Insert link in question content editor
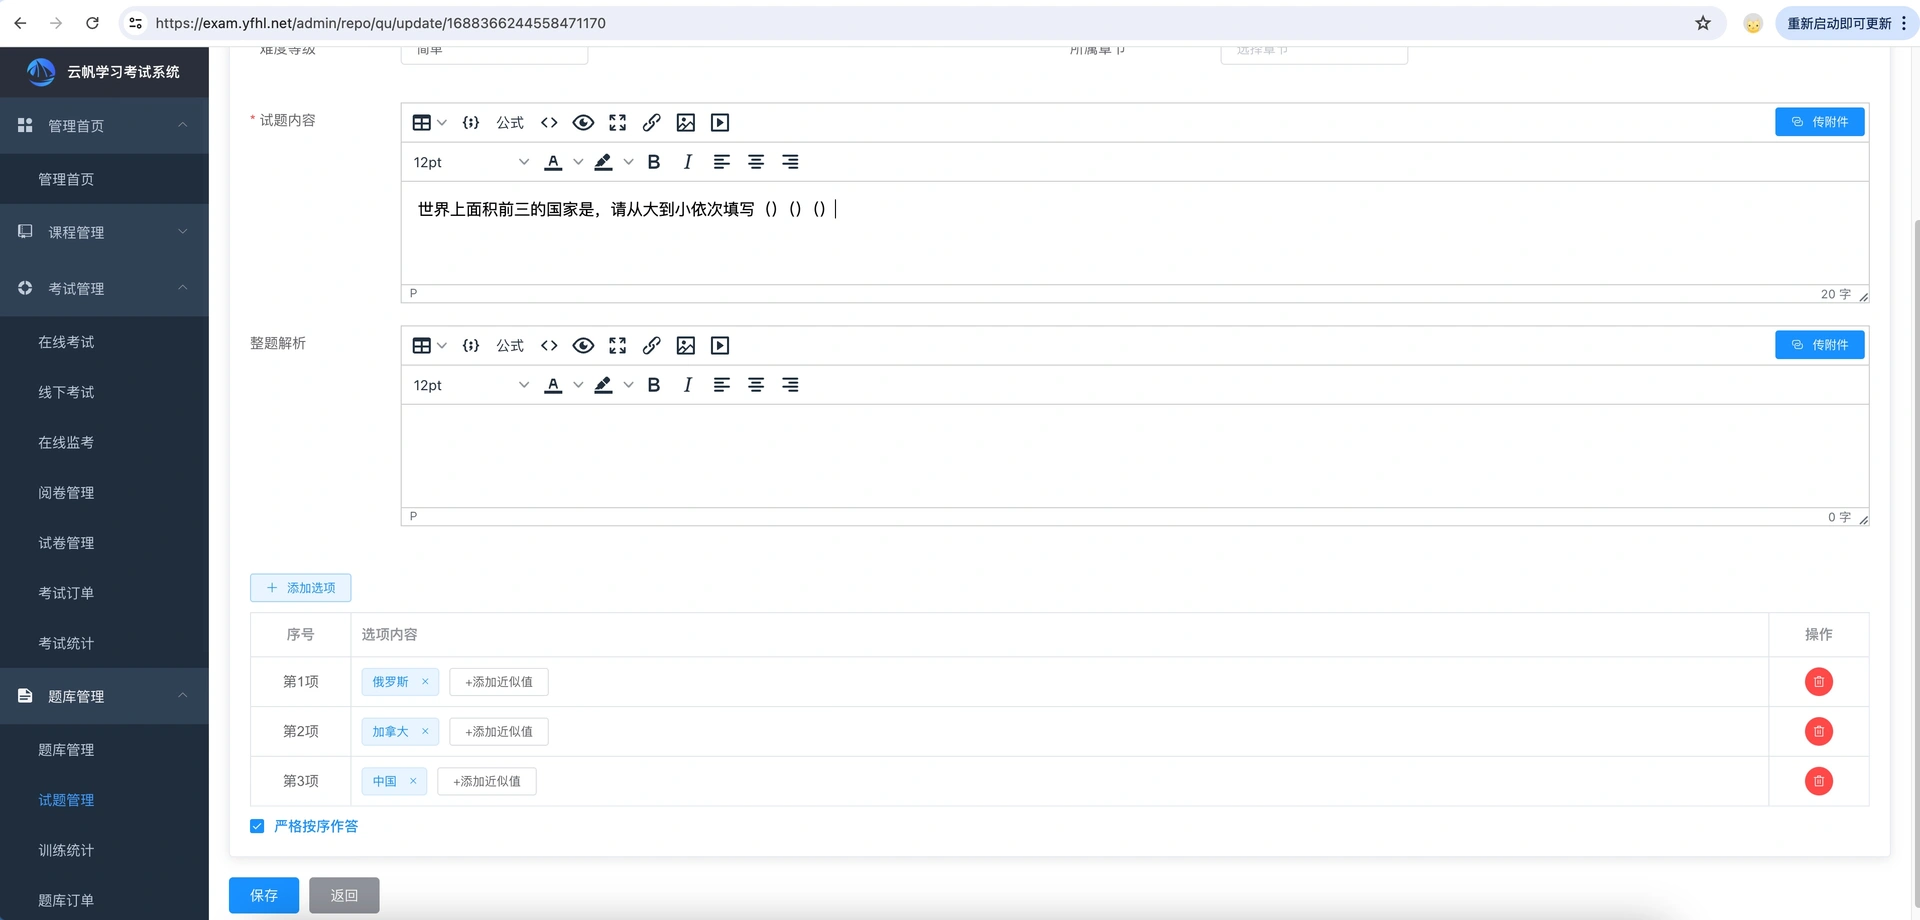 click(x=651, y=122)
